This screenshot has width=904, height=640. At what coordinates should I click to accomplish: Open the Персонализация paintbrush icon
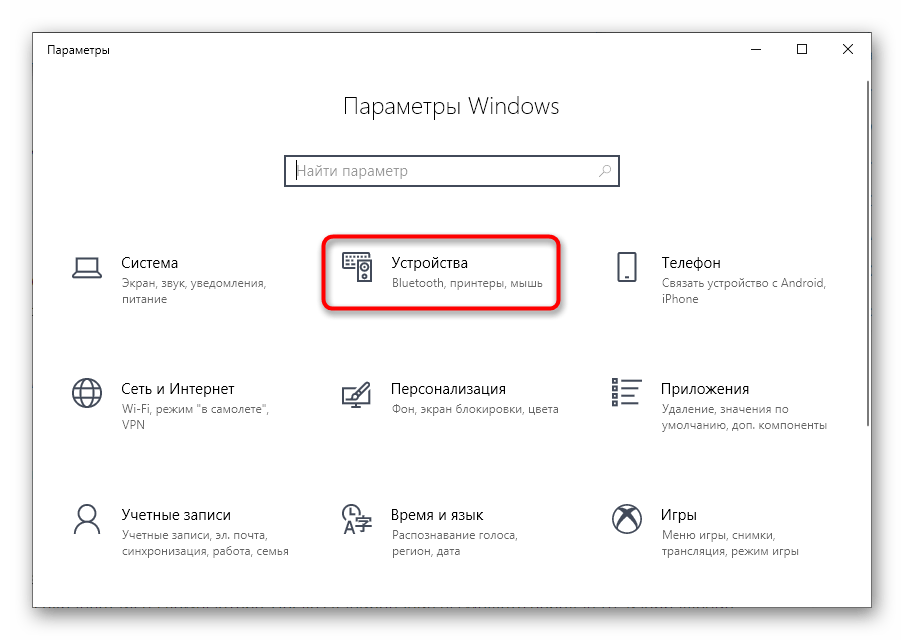[356, 394]
